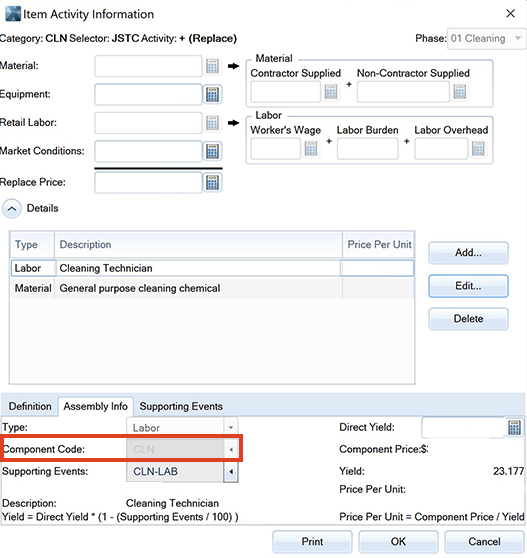Select the Assembly Info tab

click(95, 406)
